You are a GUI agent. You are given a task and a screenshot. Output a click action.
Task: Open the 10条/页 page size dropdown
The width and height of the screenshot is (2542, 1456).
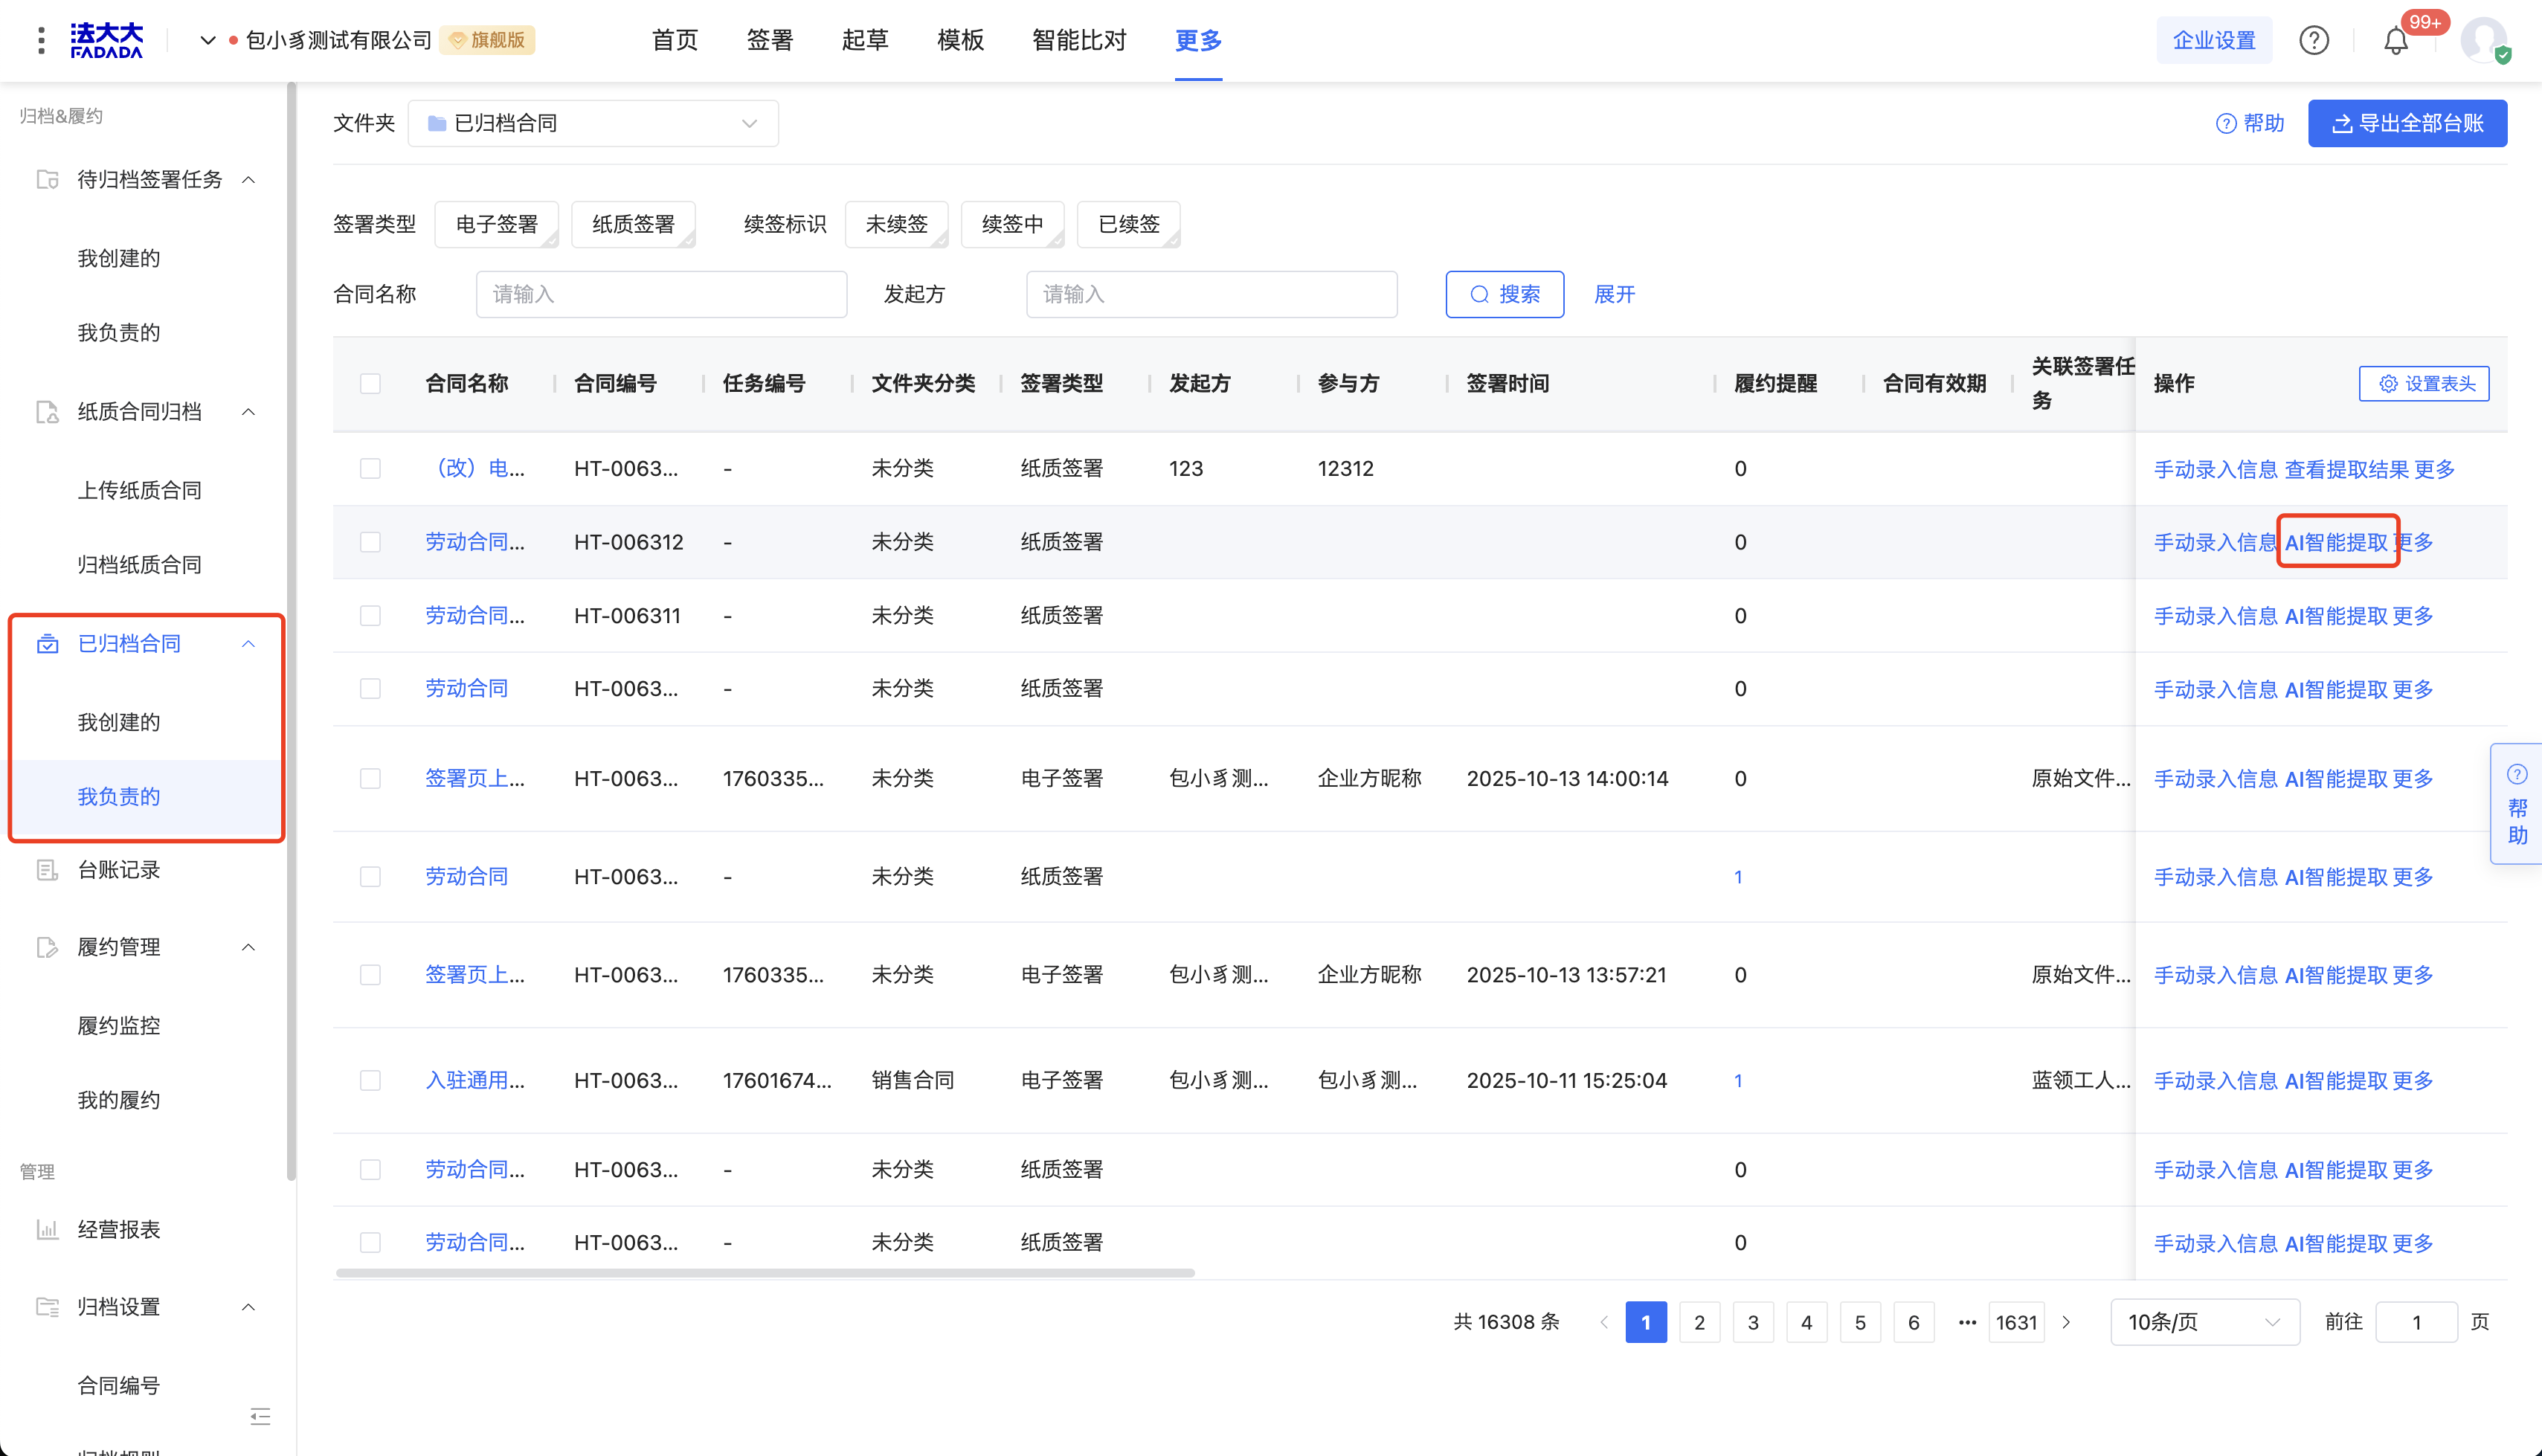(2204, 1322)
